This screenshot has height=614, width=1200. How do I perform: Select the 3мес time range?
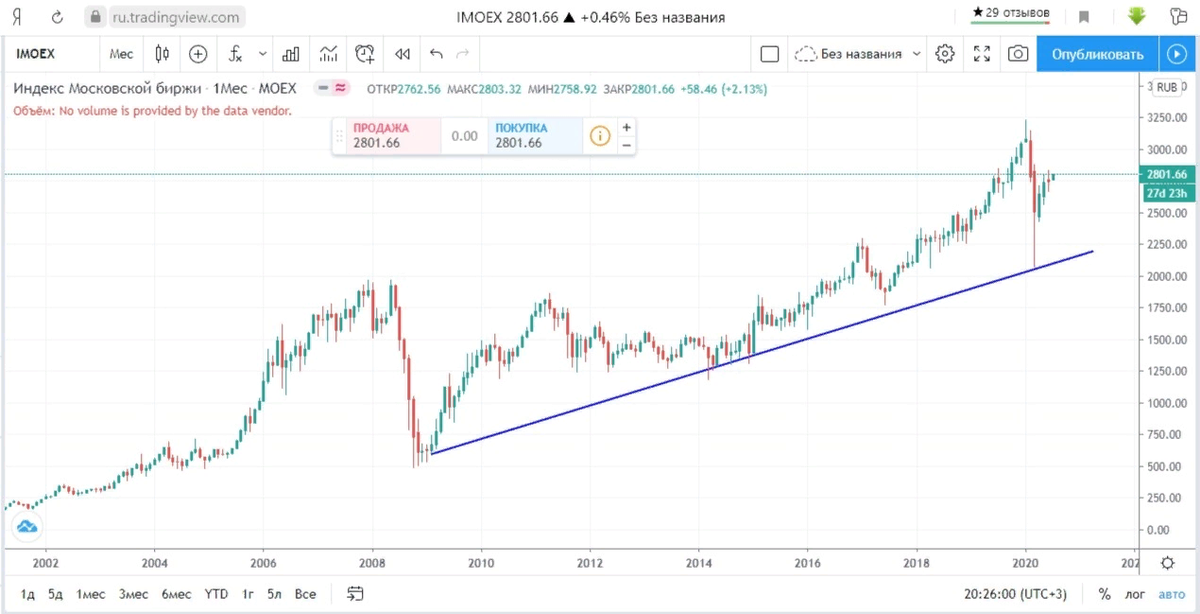click(133, 594)
